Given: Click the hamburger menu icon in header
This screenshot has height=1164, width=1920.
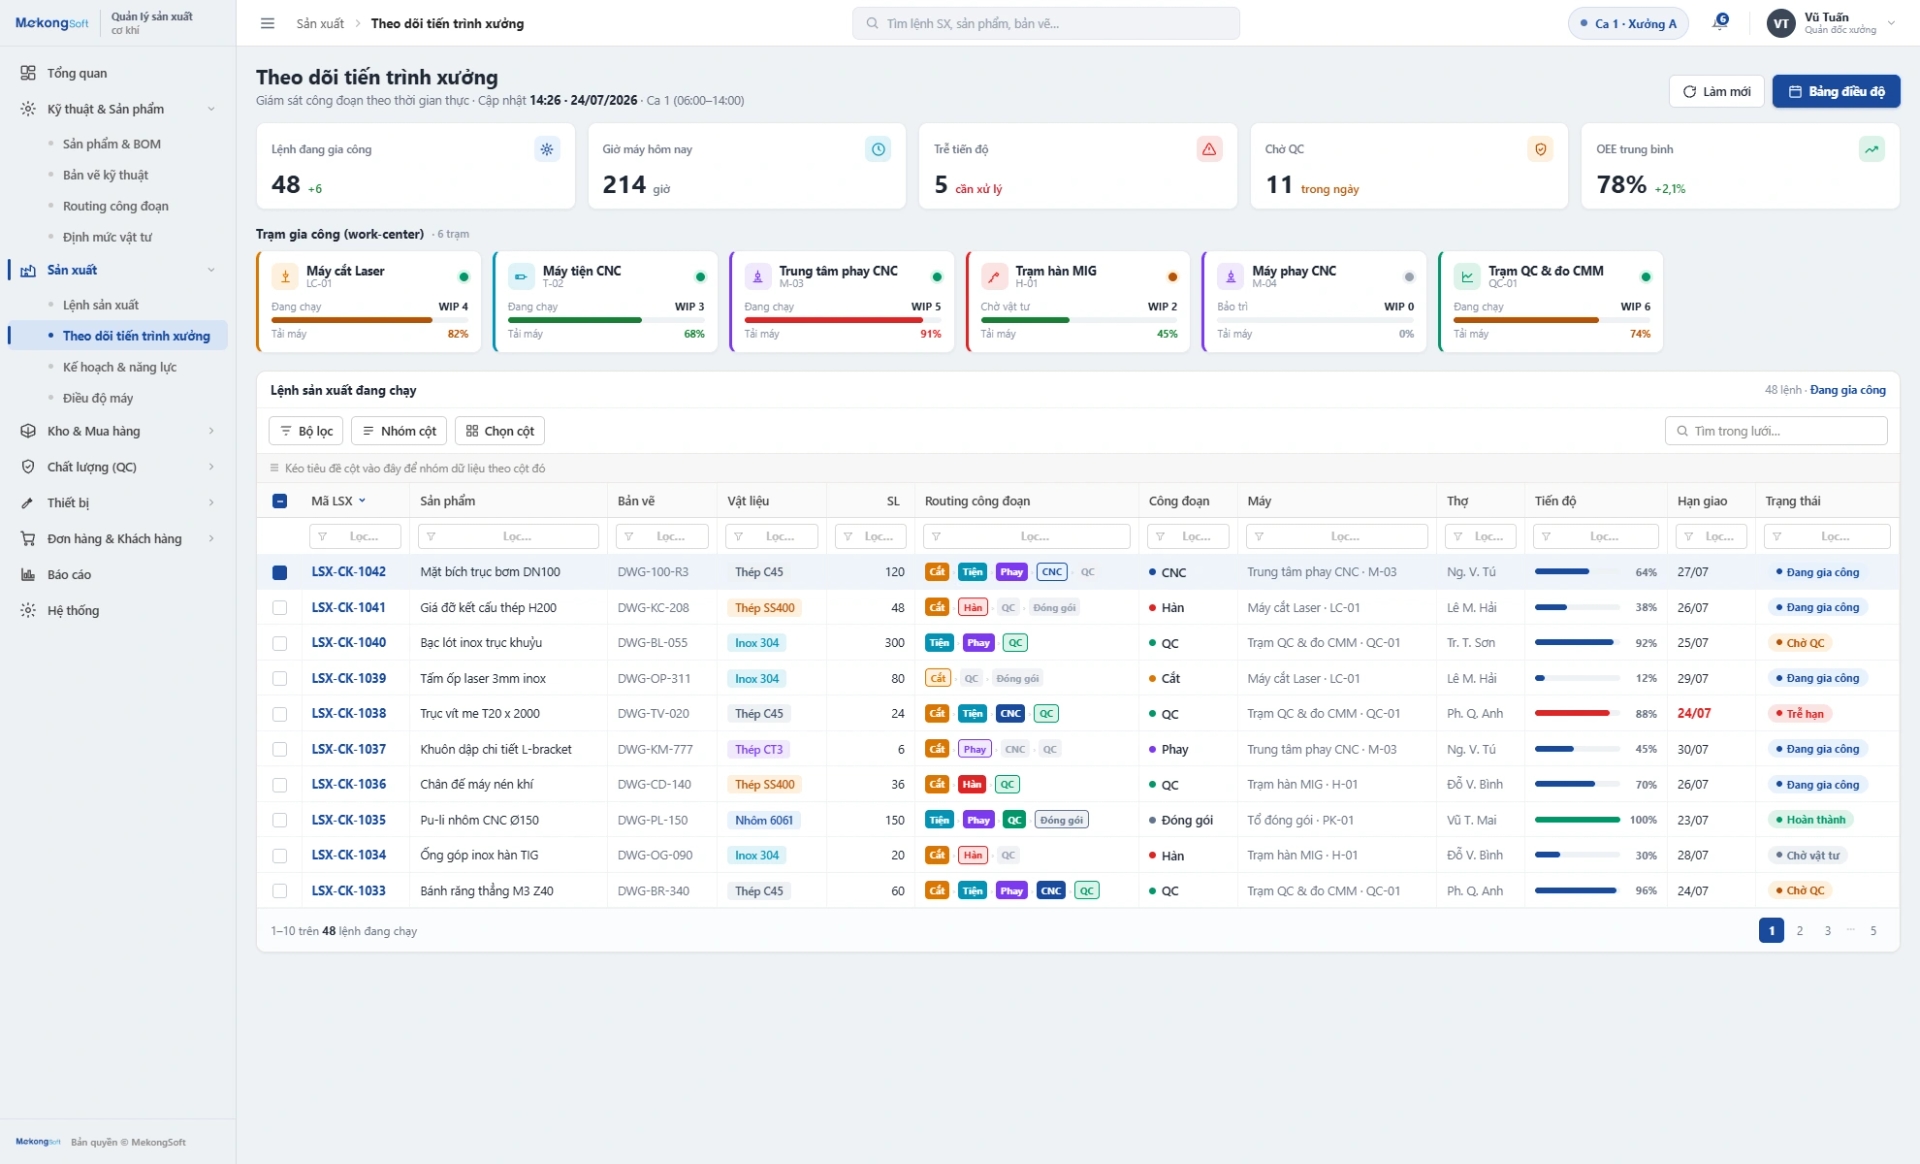Looking at the screenshot, I should click(267, 23).
